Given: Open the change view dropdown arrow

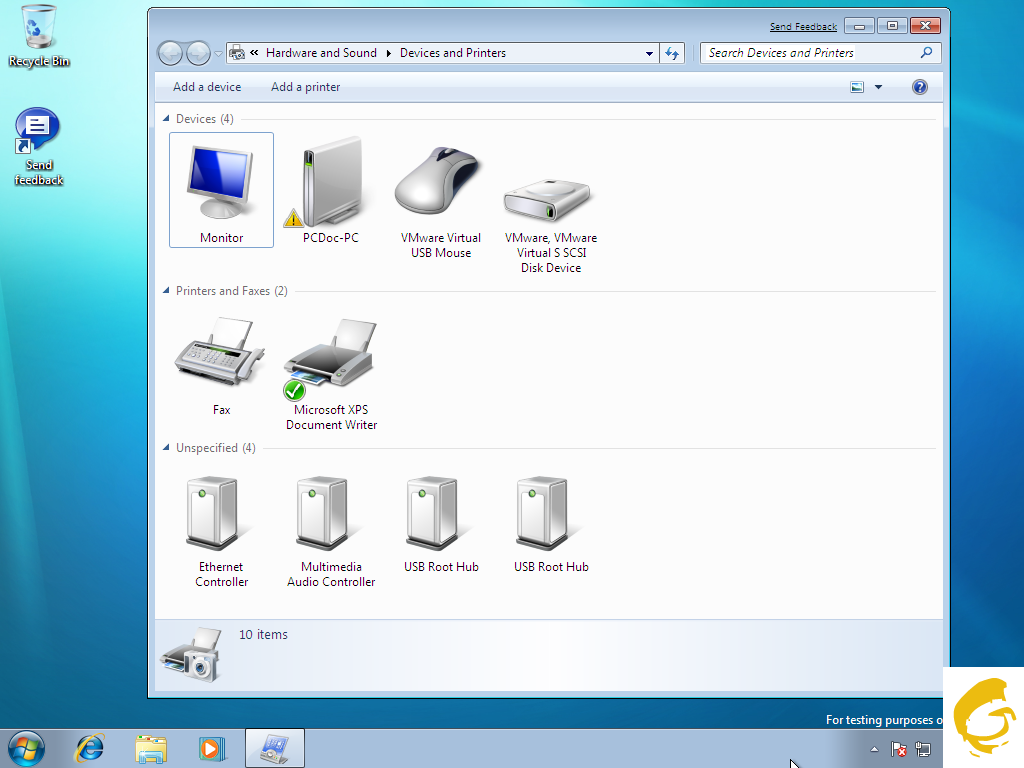Looking at the screenshot, I should (879, 87).
